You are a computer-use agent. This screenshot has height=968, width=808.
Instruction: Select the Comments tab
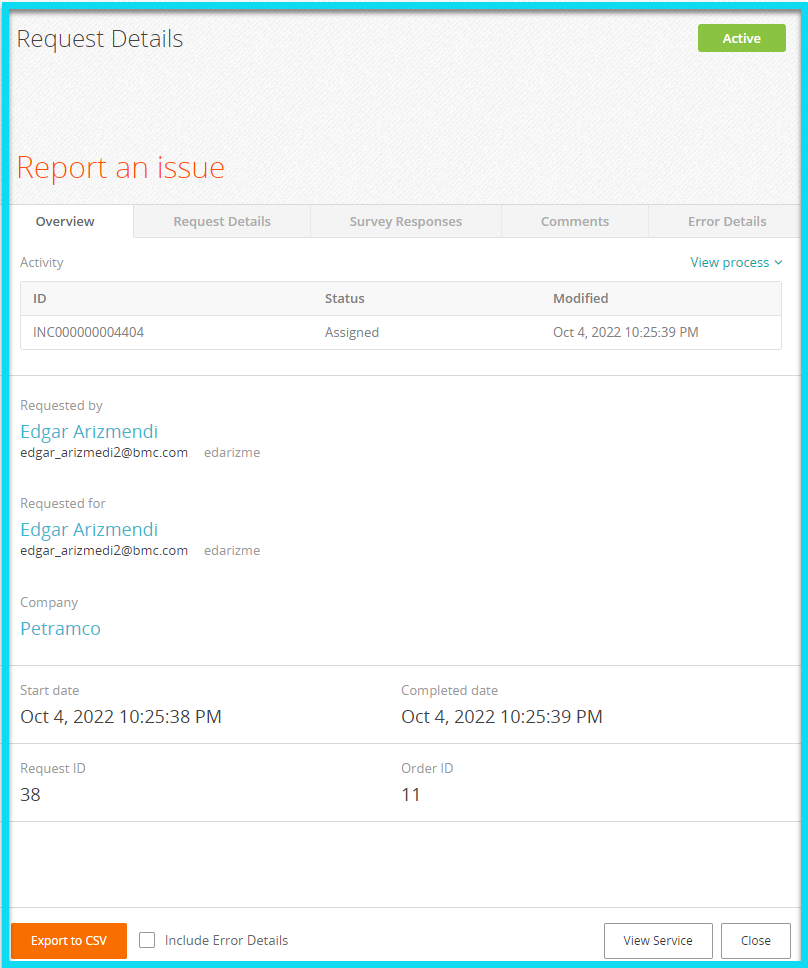click(x=574, y=221)
